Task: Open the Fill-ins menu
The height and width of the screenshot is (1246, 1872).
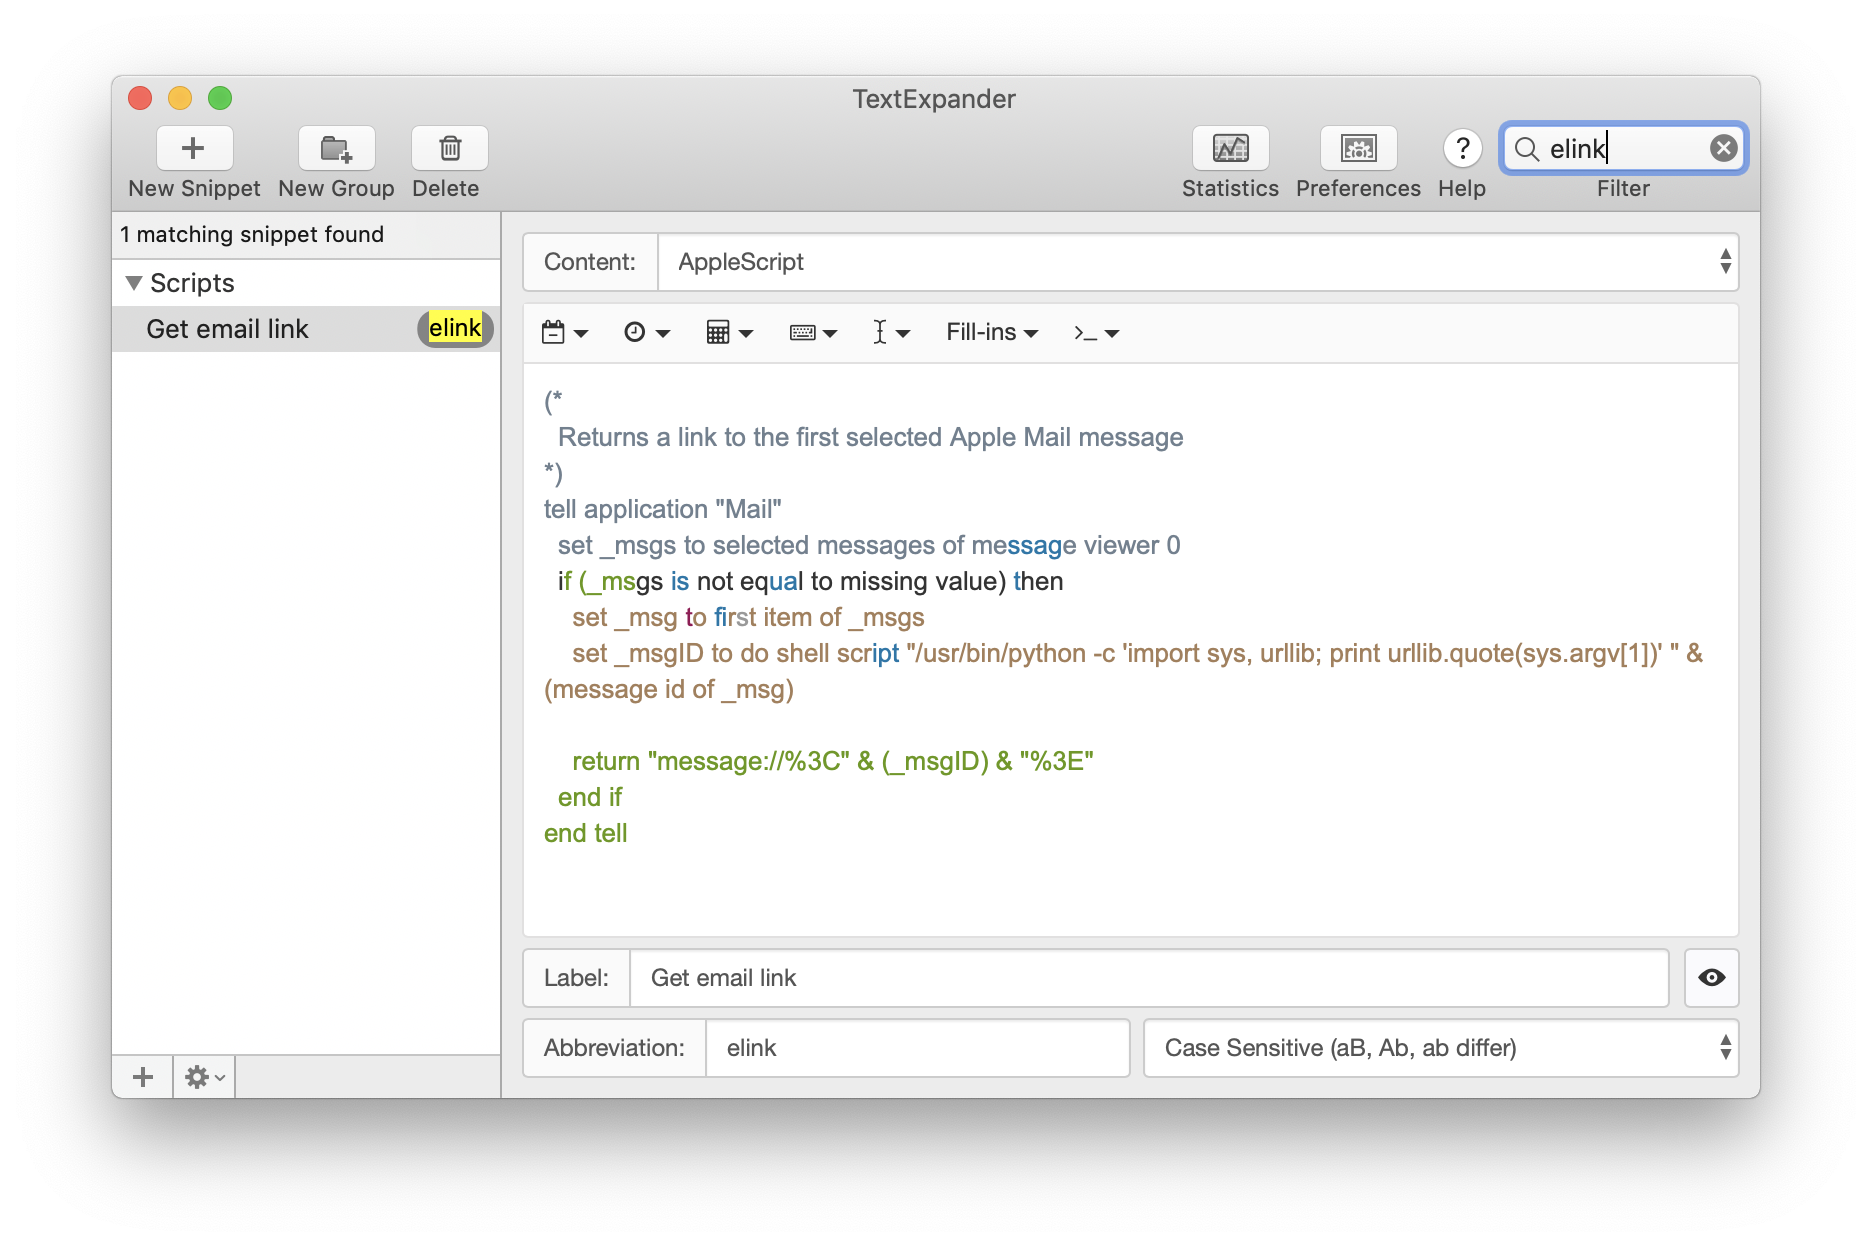Action: click(x=992, y=332)
